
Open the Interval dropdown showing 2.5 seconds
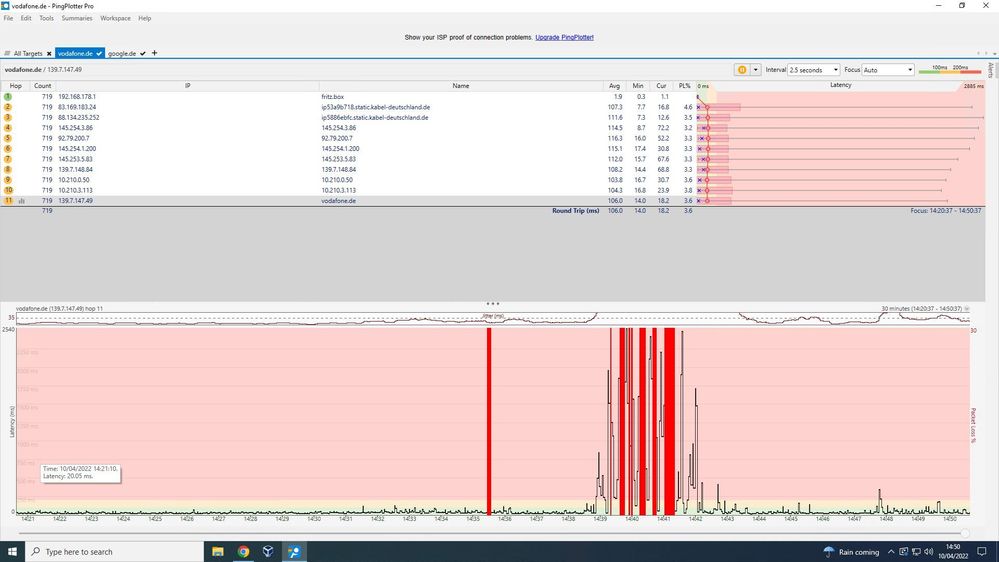[814, 69]
